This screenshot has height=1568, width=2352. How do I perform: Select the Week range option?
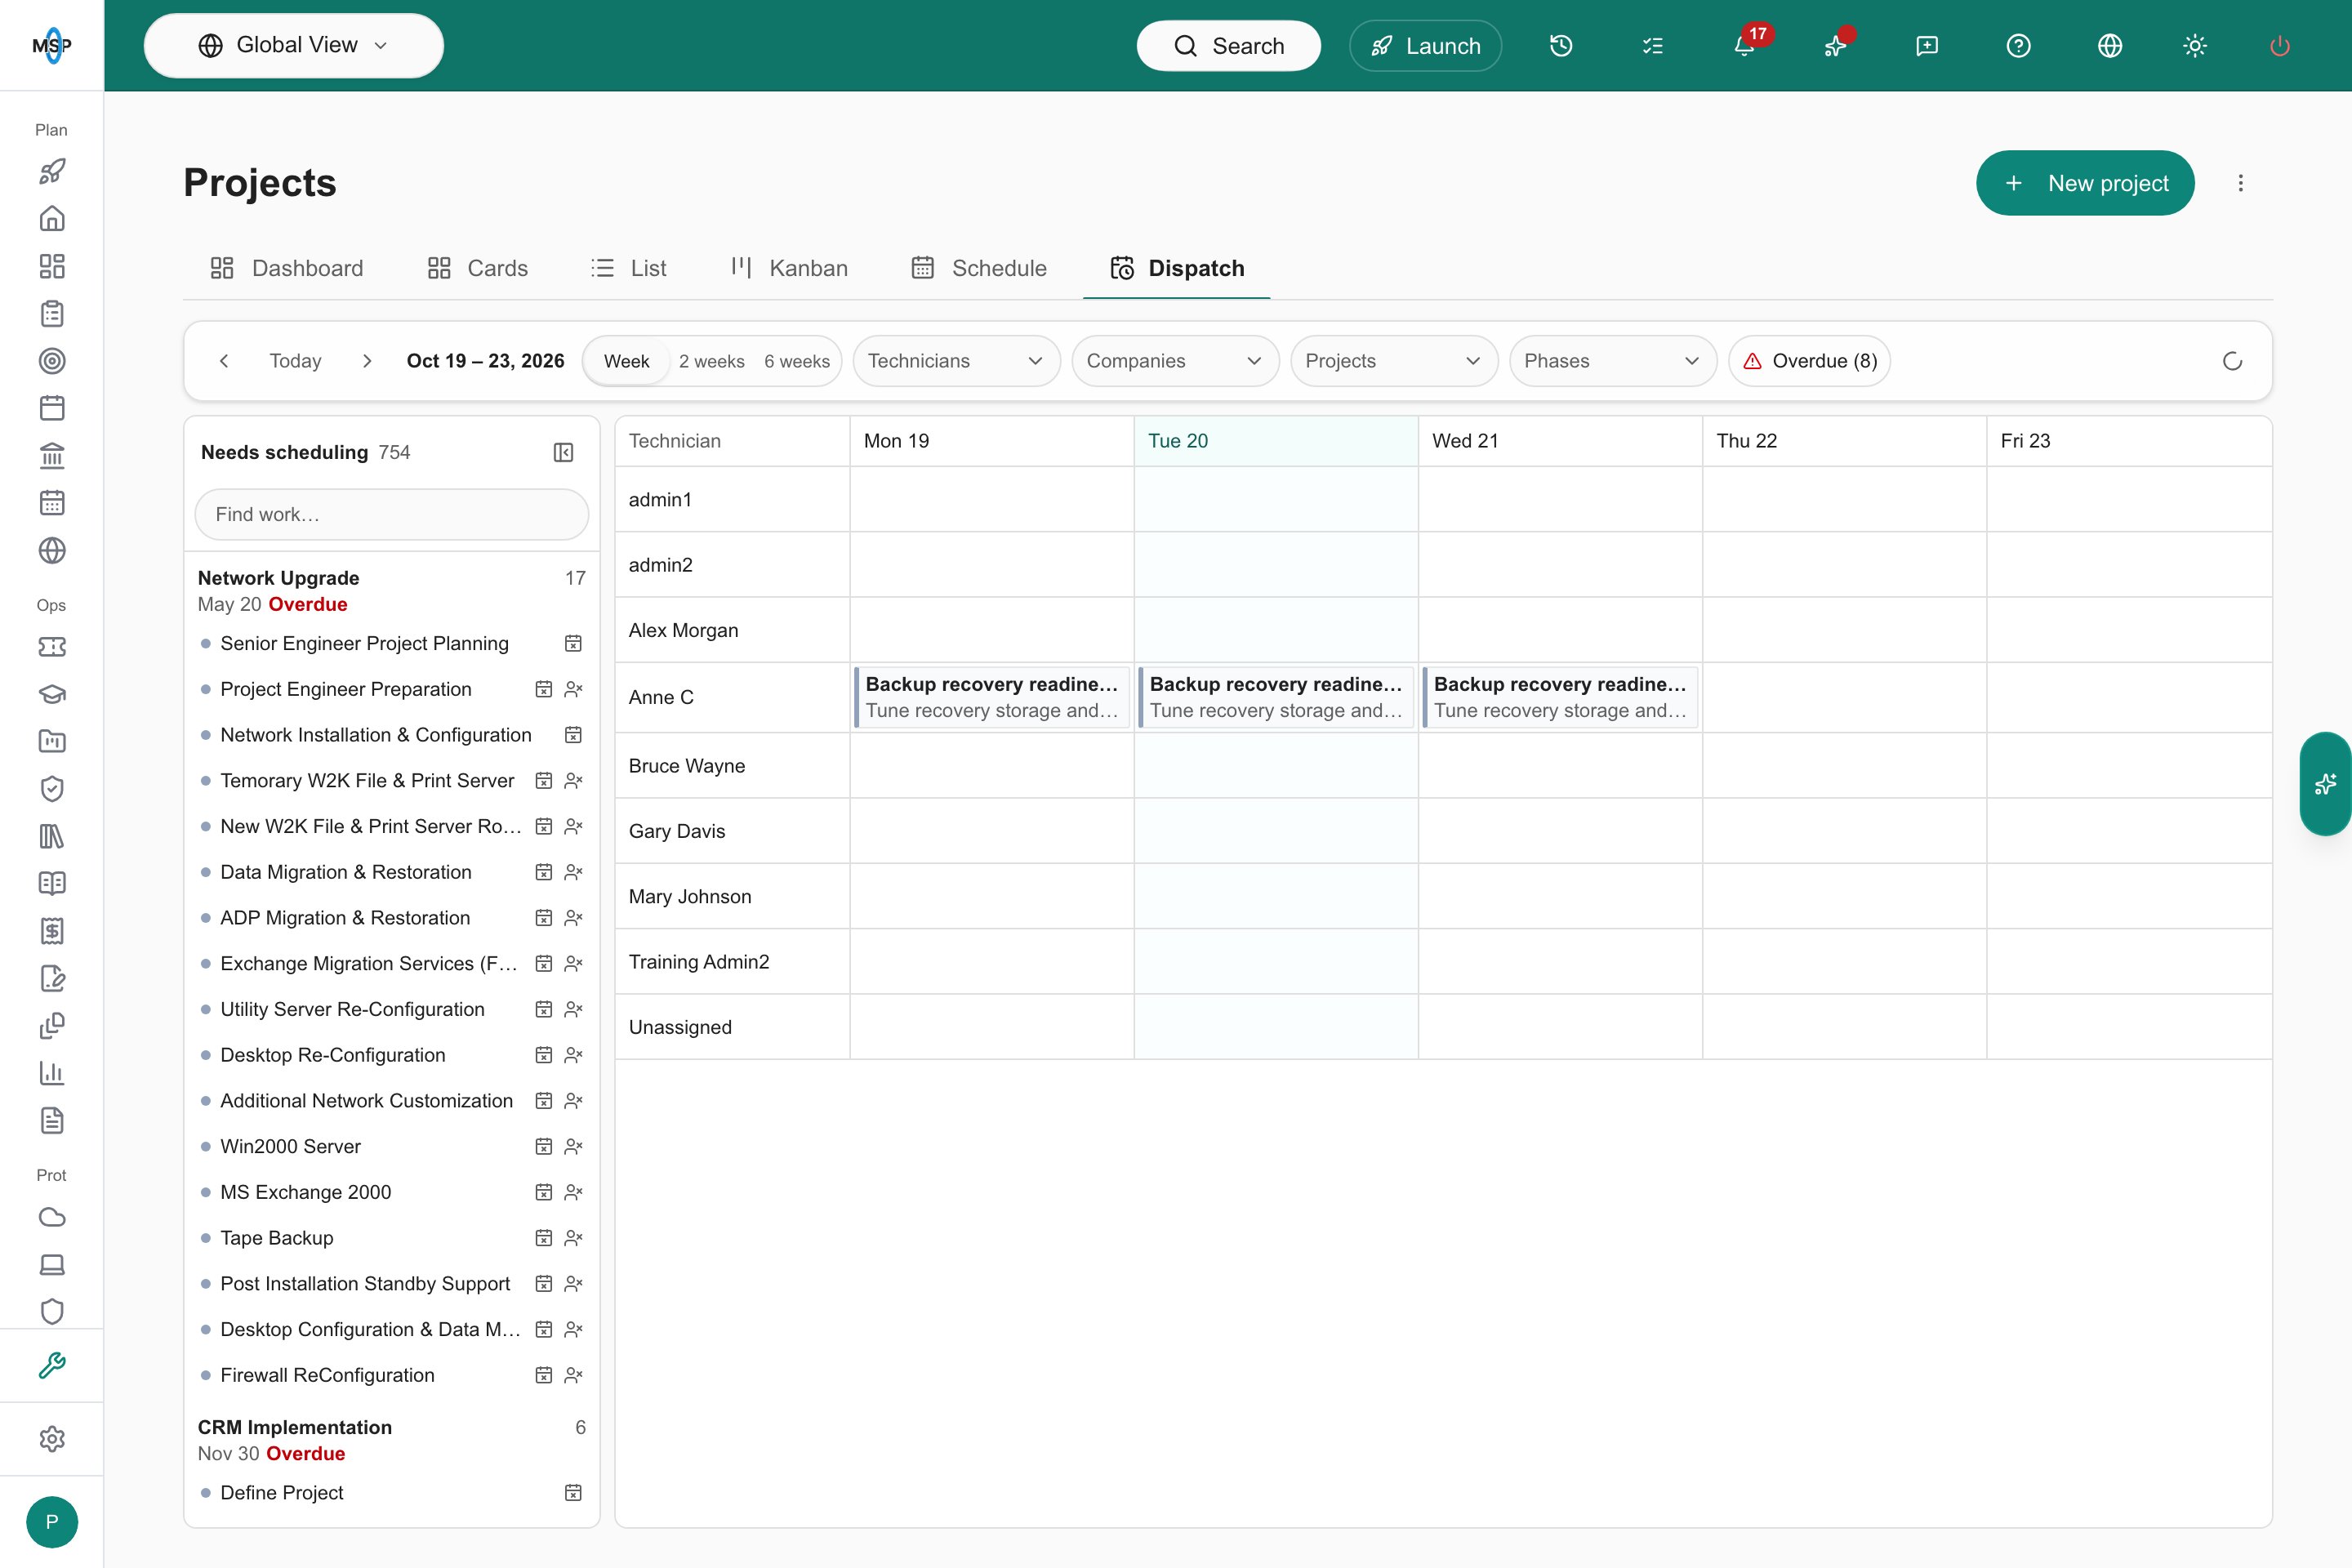(x=626, y=361)
